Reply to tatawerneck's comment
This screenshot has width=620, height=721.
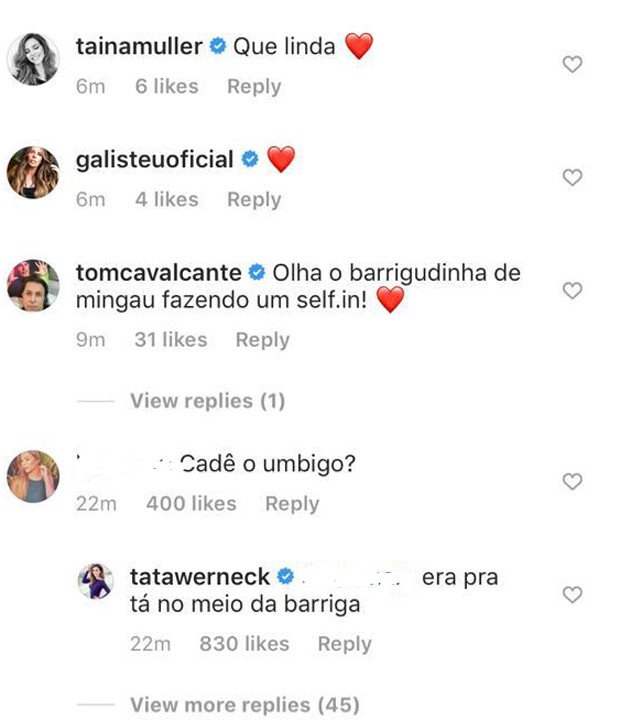tap(344, 645)
